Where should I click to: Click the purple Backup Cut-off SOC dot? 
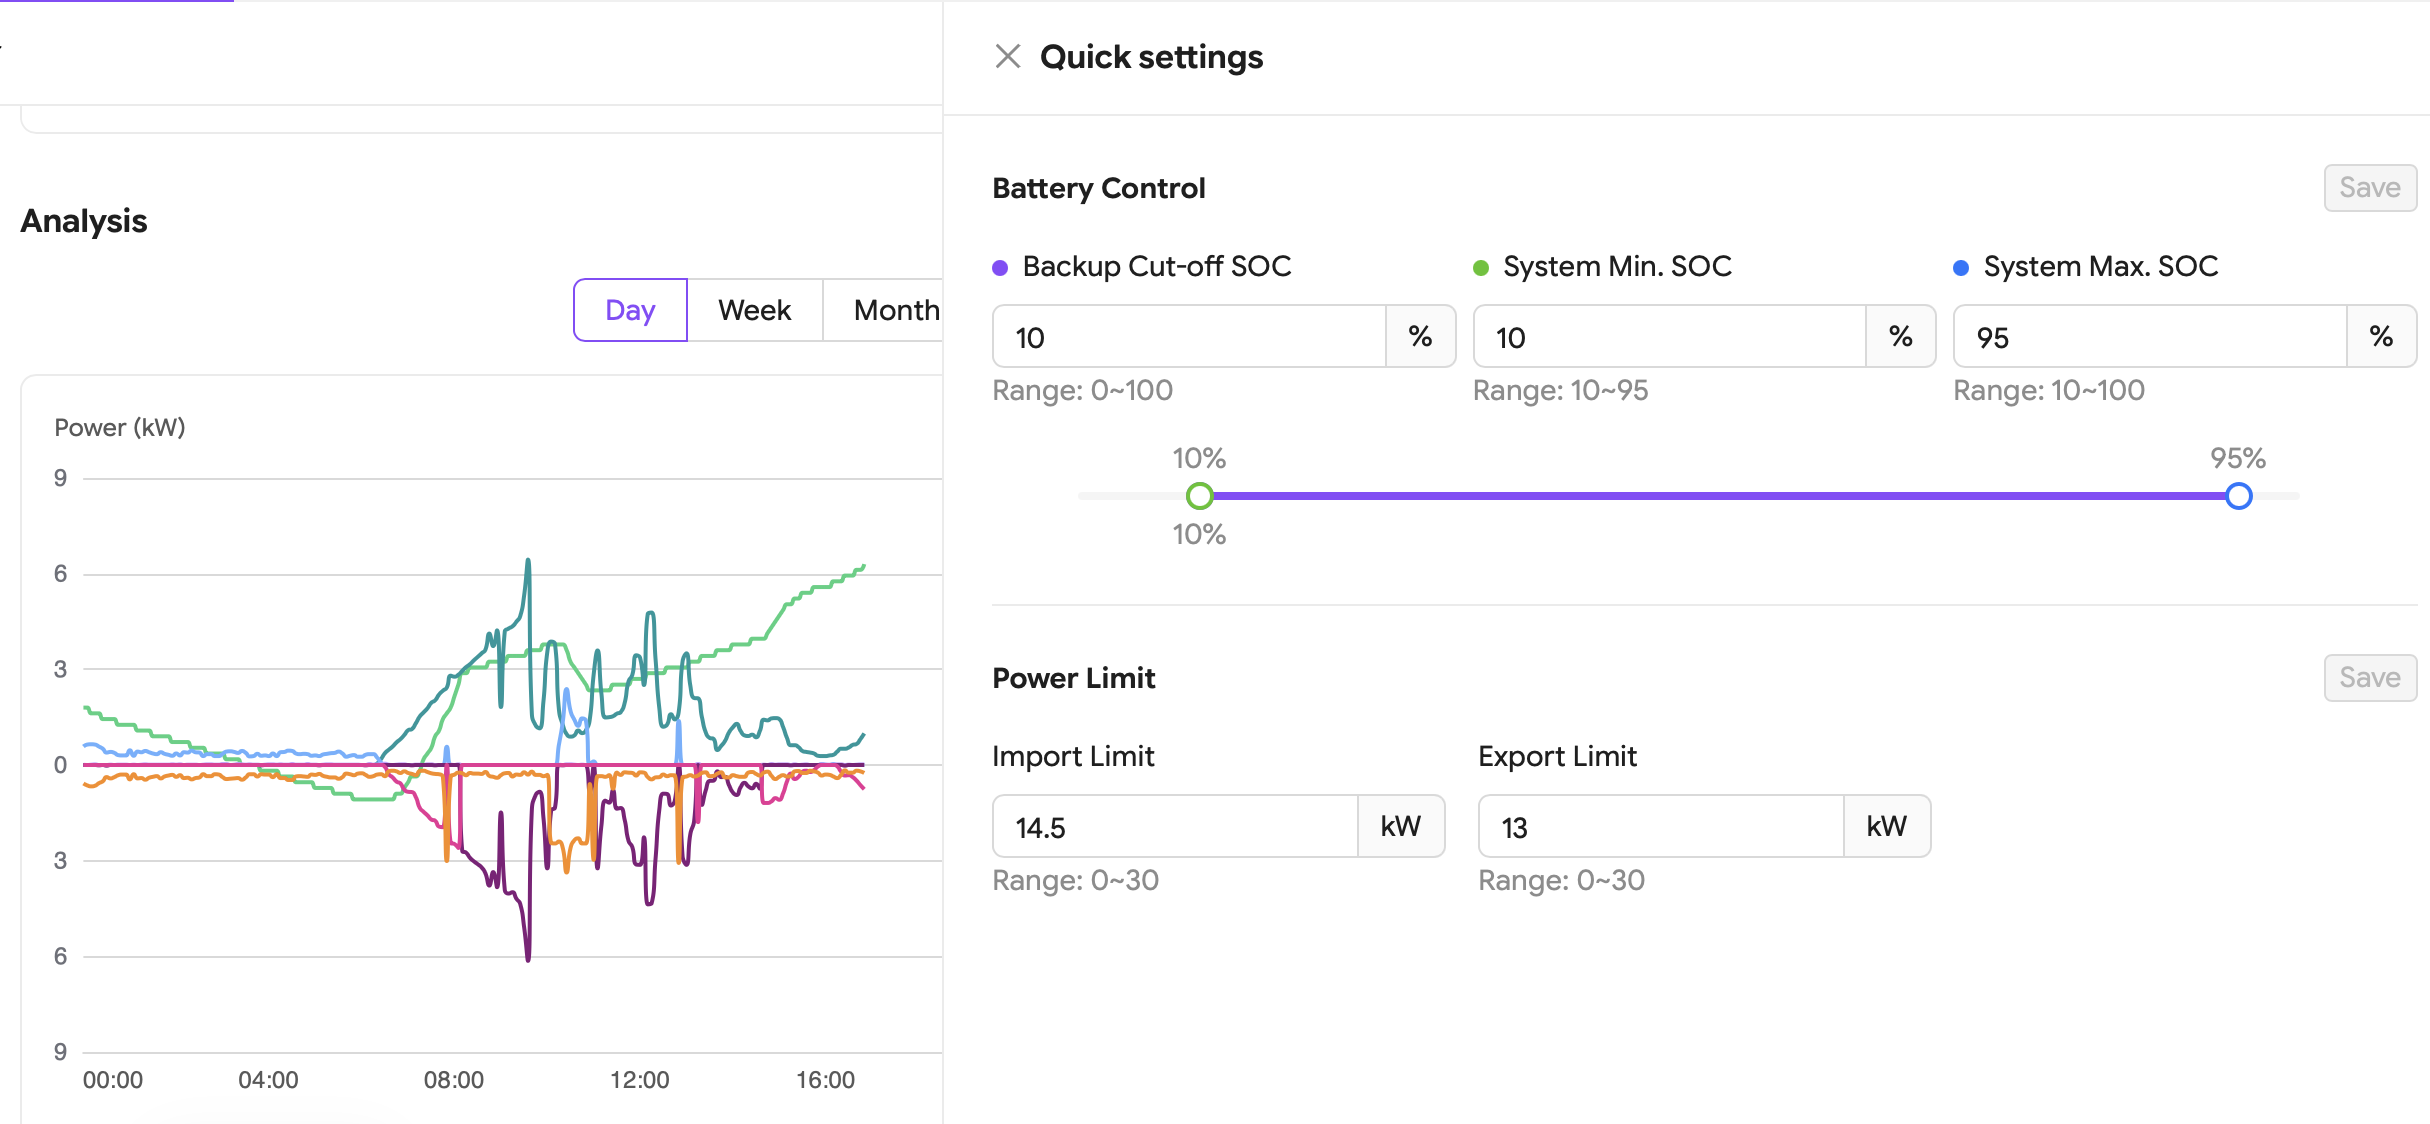click(1000, 268)
